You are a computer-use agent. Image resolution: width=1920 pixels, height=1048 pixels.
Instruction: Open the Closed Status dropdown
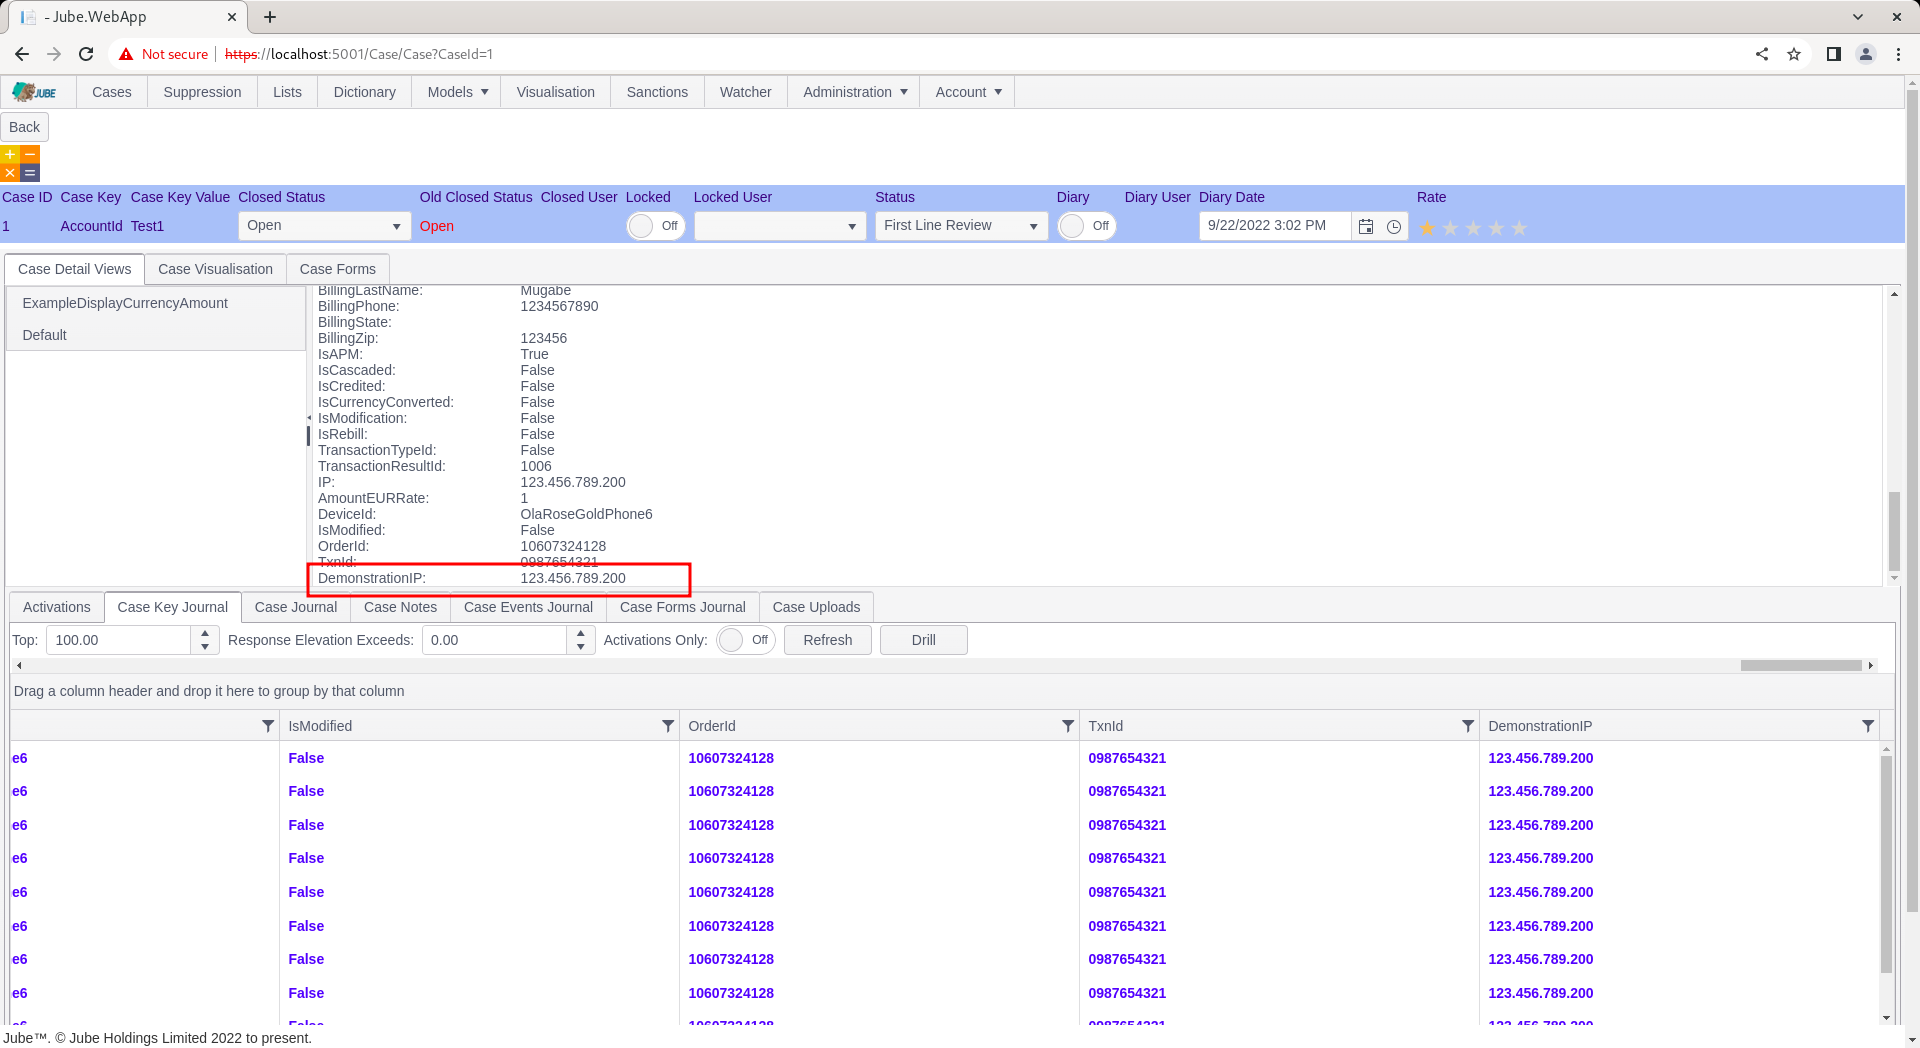click(324, 226)
